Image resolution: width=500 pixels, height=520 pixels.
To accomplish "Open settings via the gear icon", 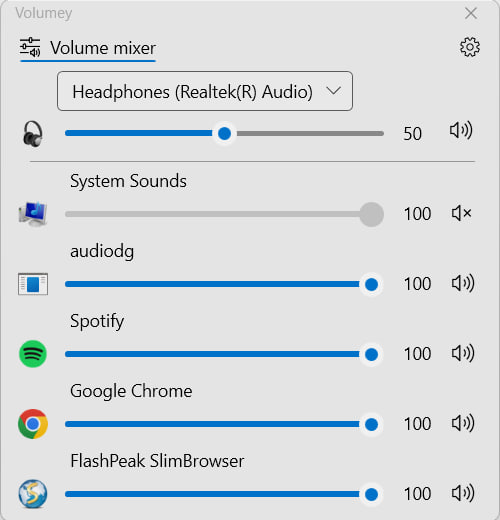I will 470,47.
